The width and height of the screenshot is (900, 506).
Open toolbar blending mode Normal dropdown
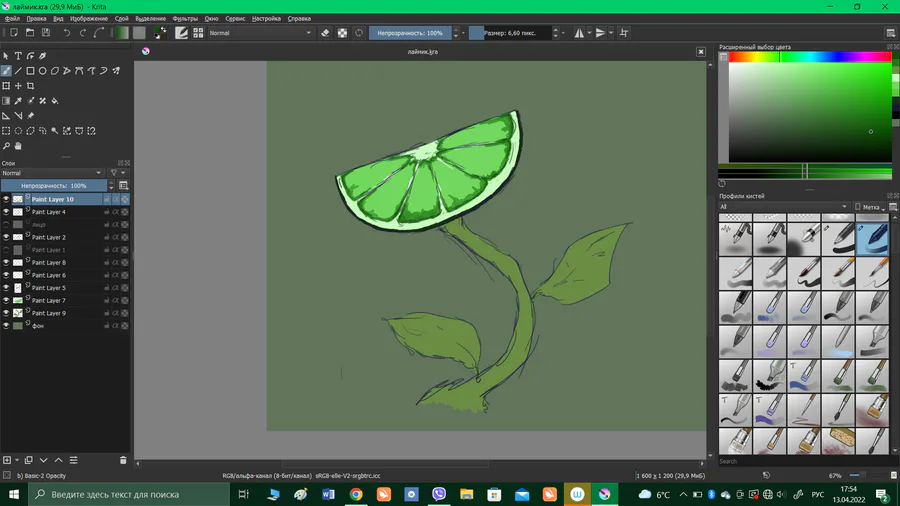click(260, 33)
